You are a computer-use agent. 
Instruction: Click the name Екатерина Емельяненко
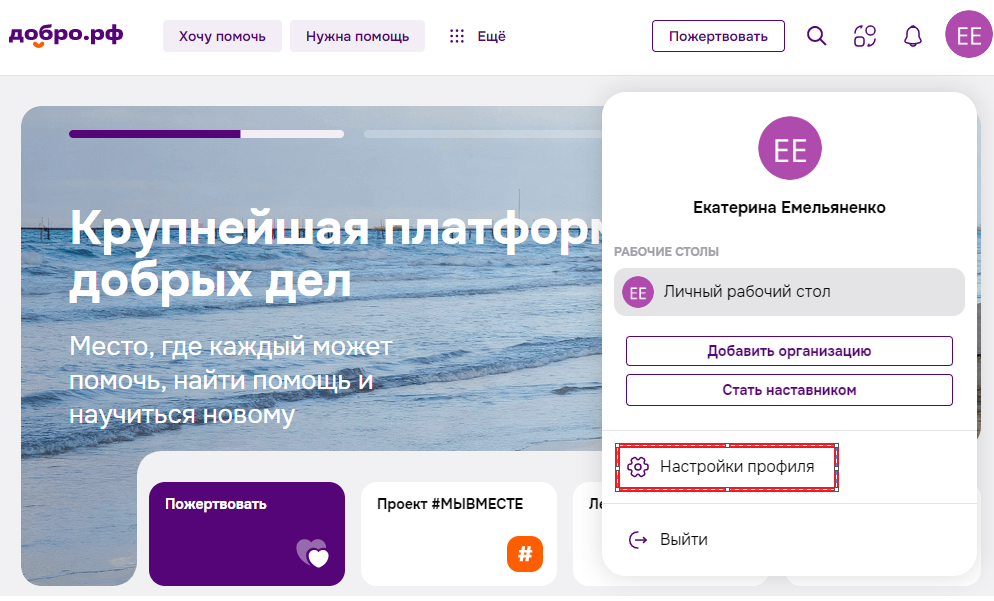tap(789, 208)
